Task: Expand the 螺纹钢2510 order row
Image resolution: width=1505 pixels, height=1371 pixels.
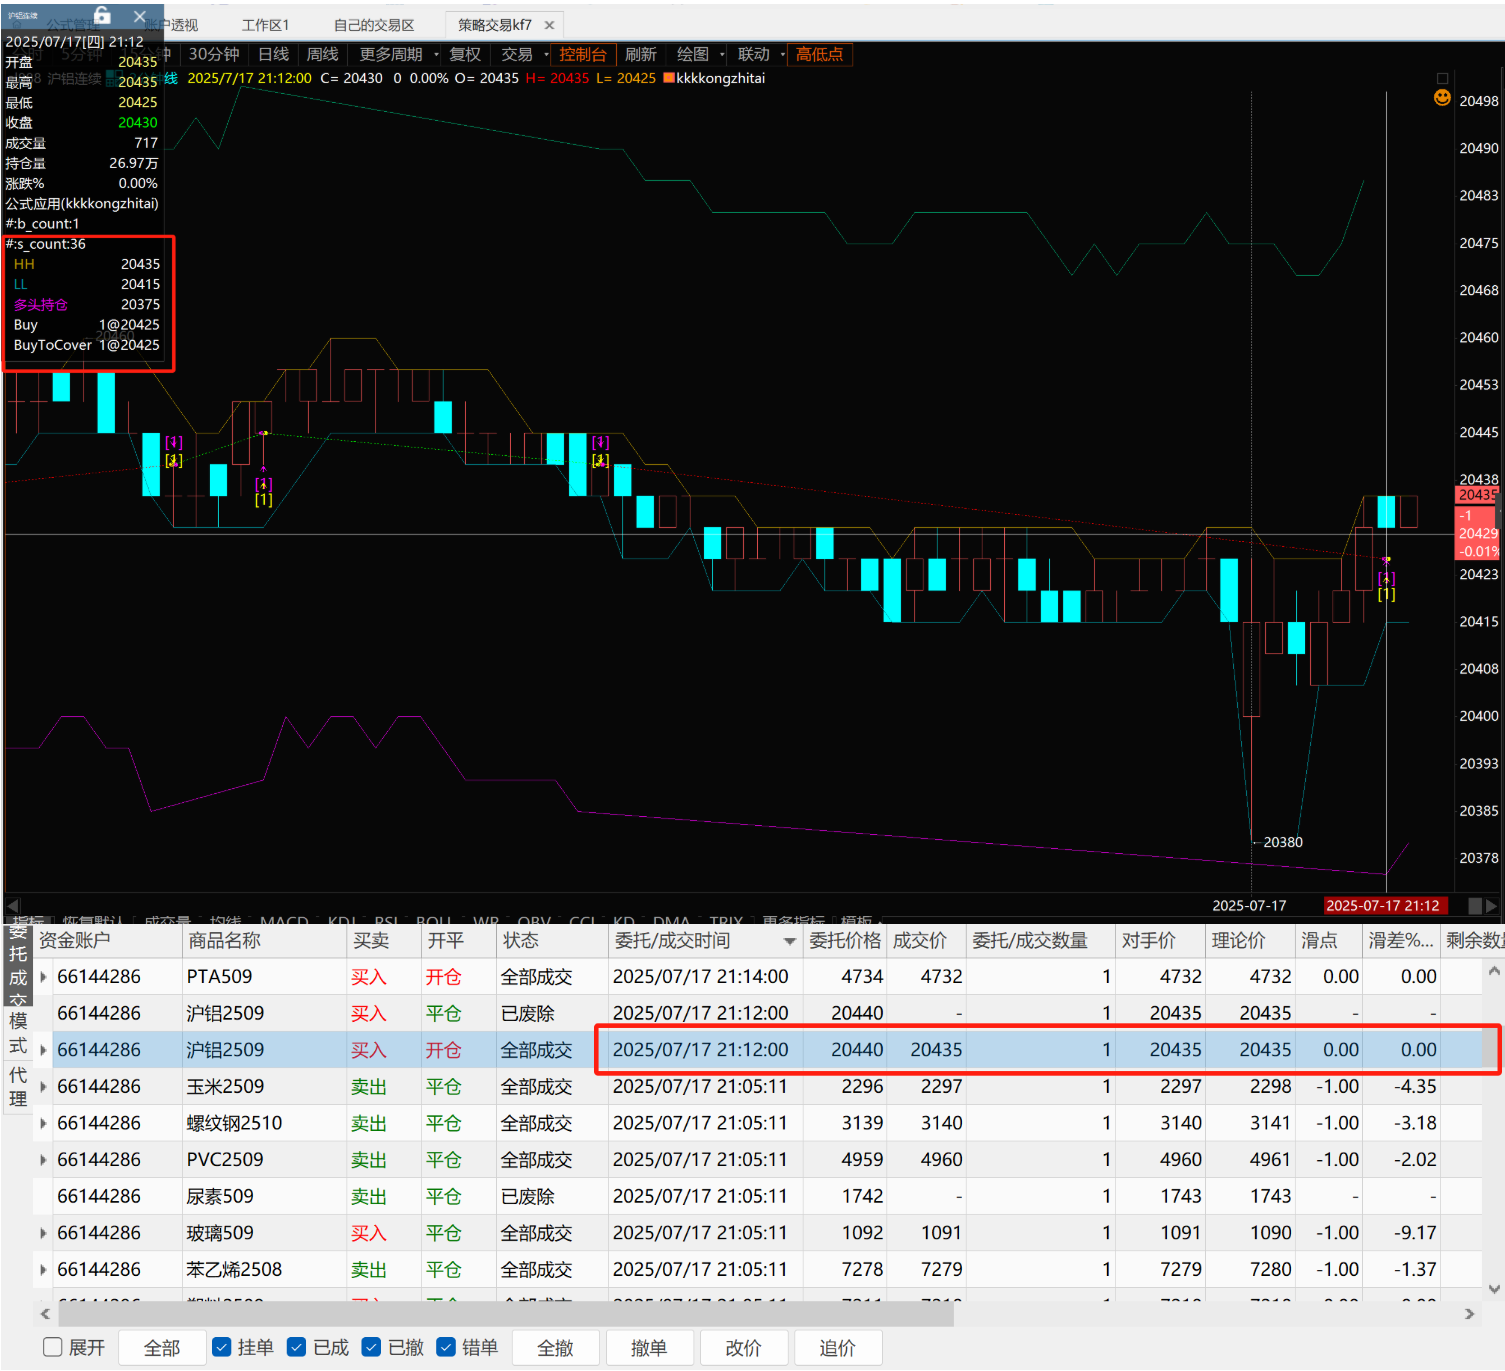Action: tap(43, 1123)
